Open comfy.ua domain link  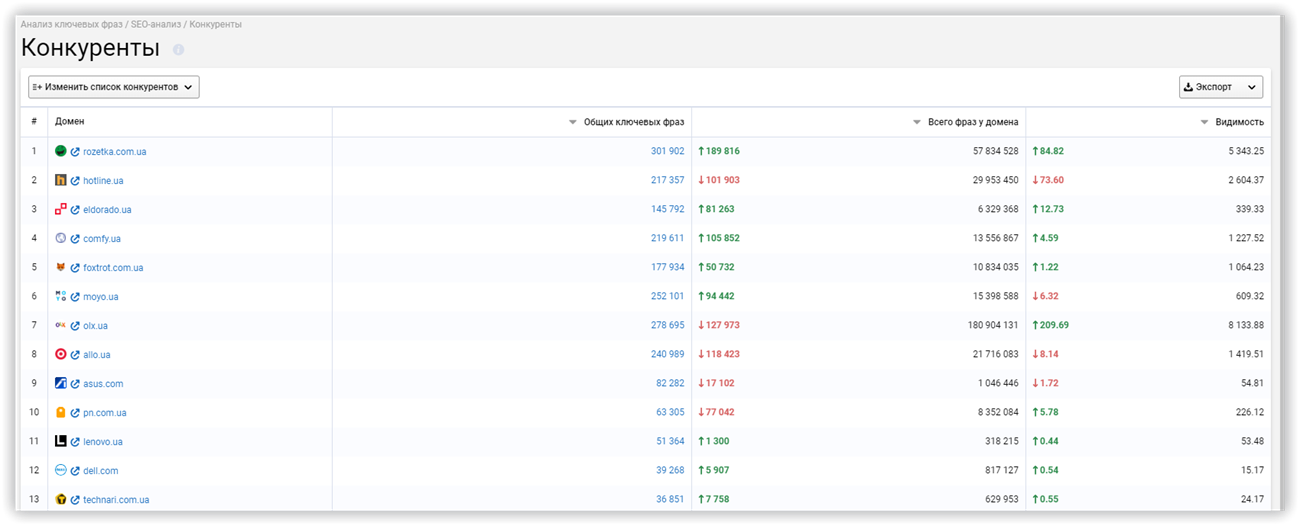(x=102, y=239)
